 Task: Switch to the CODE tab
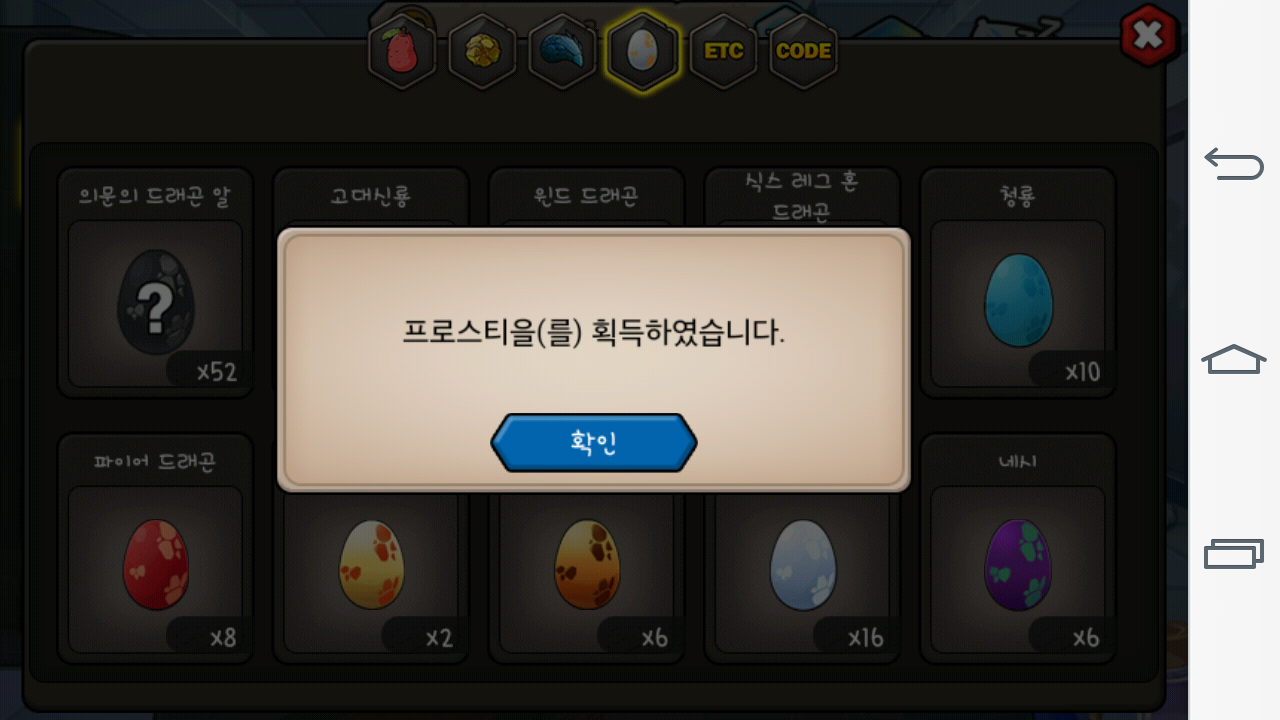[803, 52]
